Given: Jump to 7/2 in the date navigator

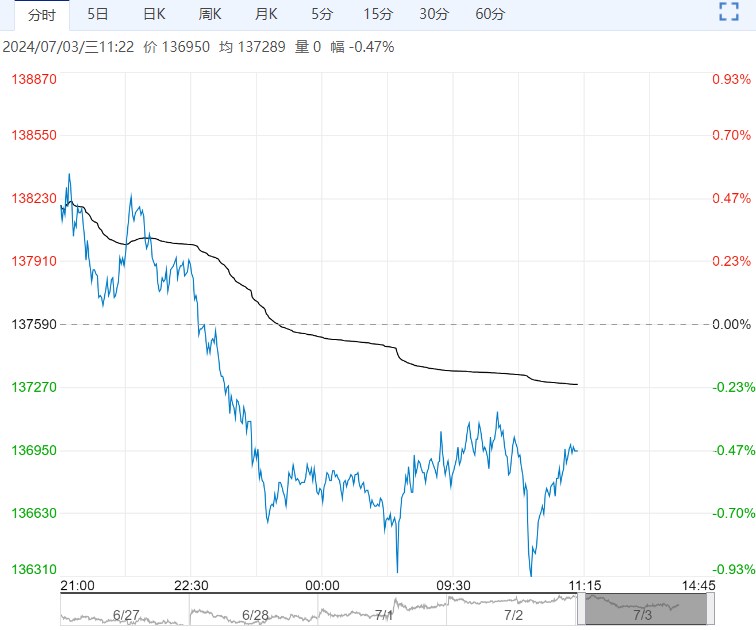Looking at the screenshot, I should [x=513, y=615].
